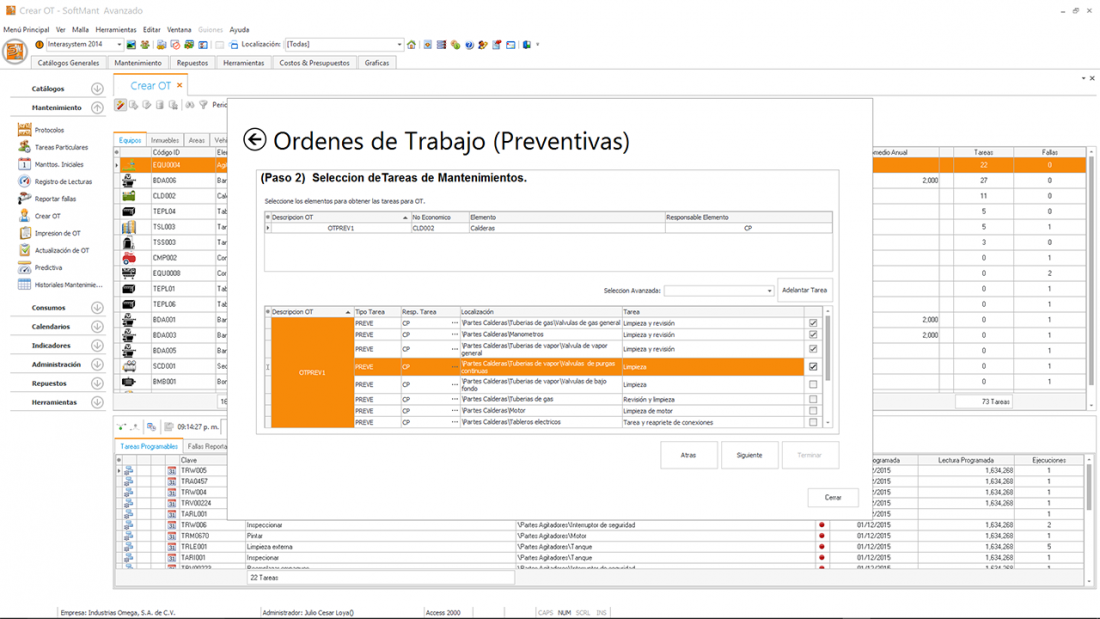Check the Valvulas de bajo fondo task
Viewport: 1100px width, 619px height.
click(813, 384)
